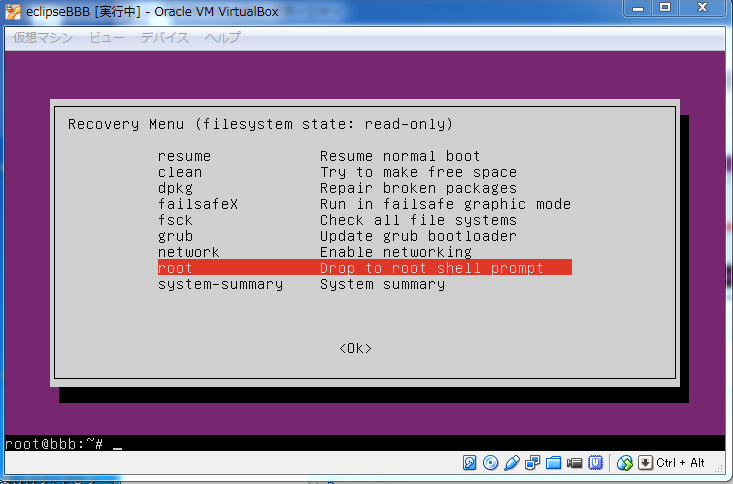Open the optical disc drive status icon
733x484 pixels.
[x=490, y=463]
